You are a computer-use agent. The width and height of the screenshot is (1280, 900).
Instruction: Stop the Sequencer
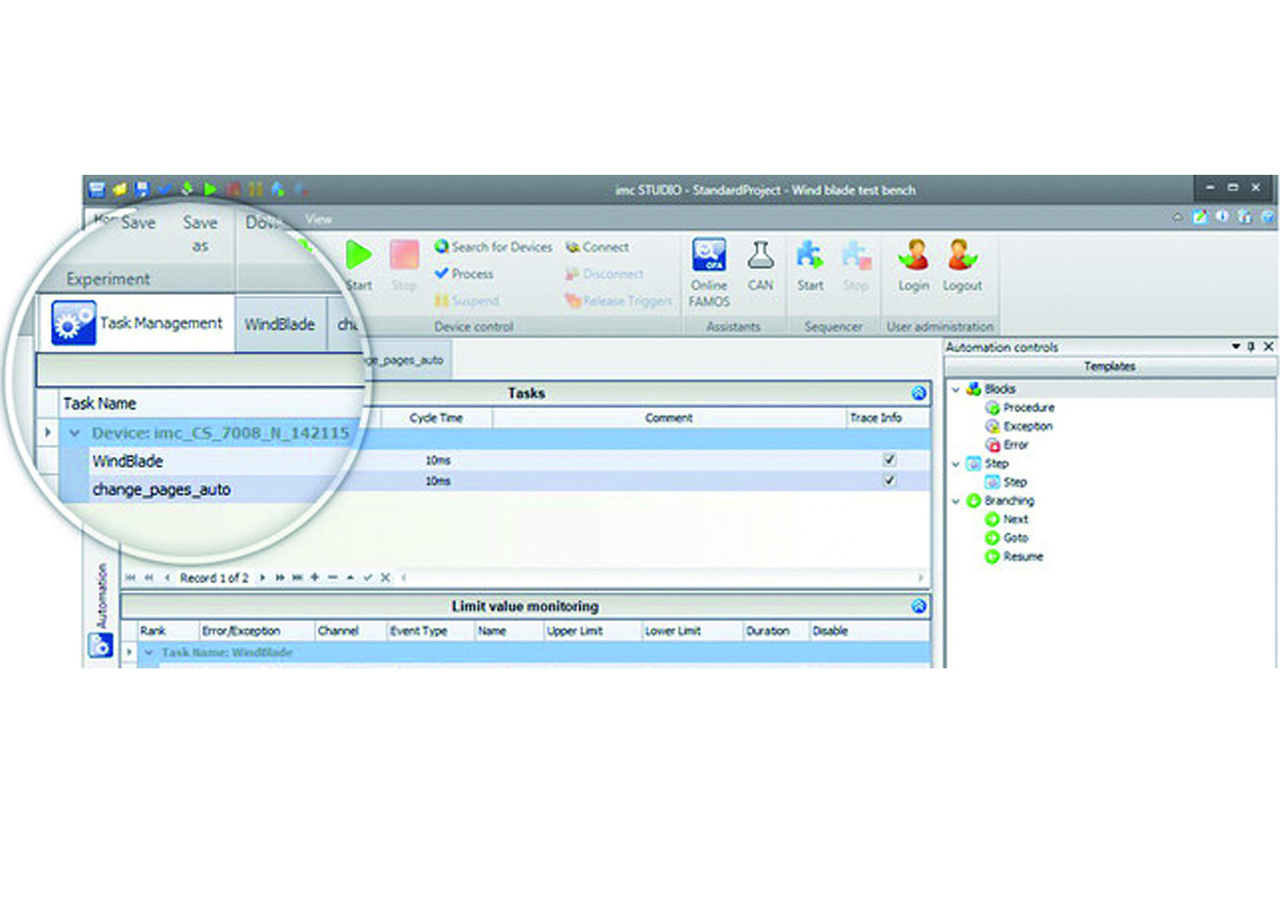856,265
